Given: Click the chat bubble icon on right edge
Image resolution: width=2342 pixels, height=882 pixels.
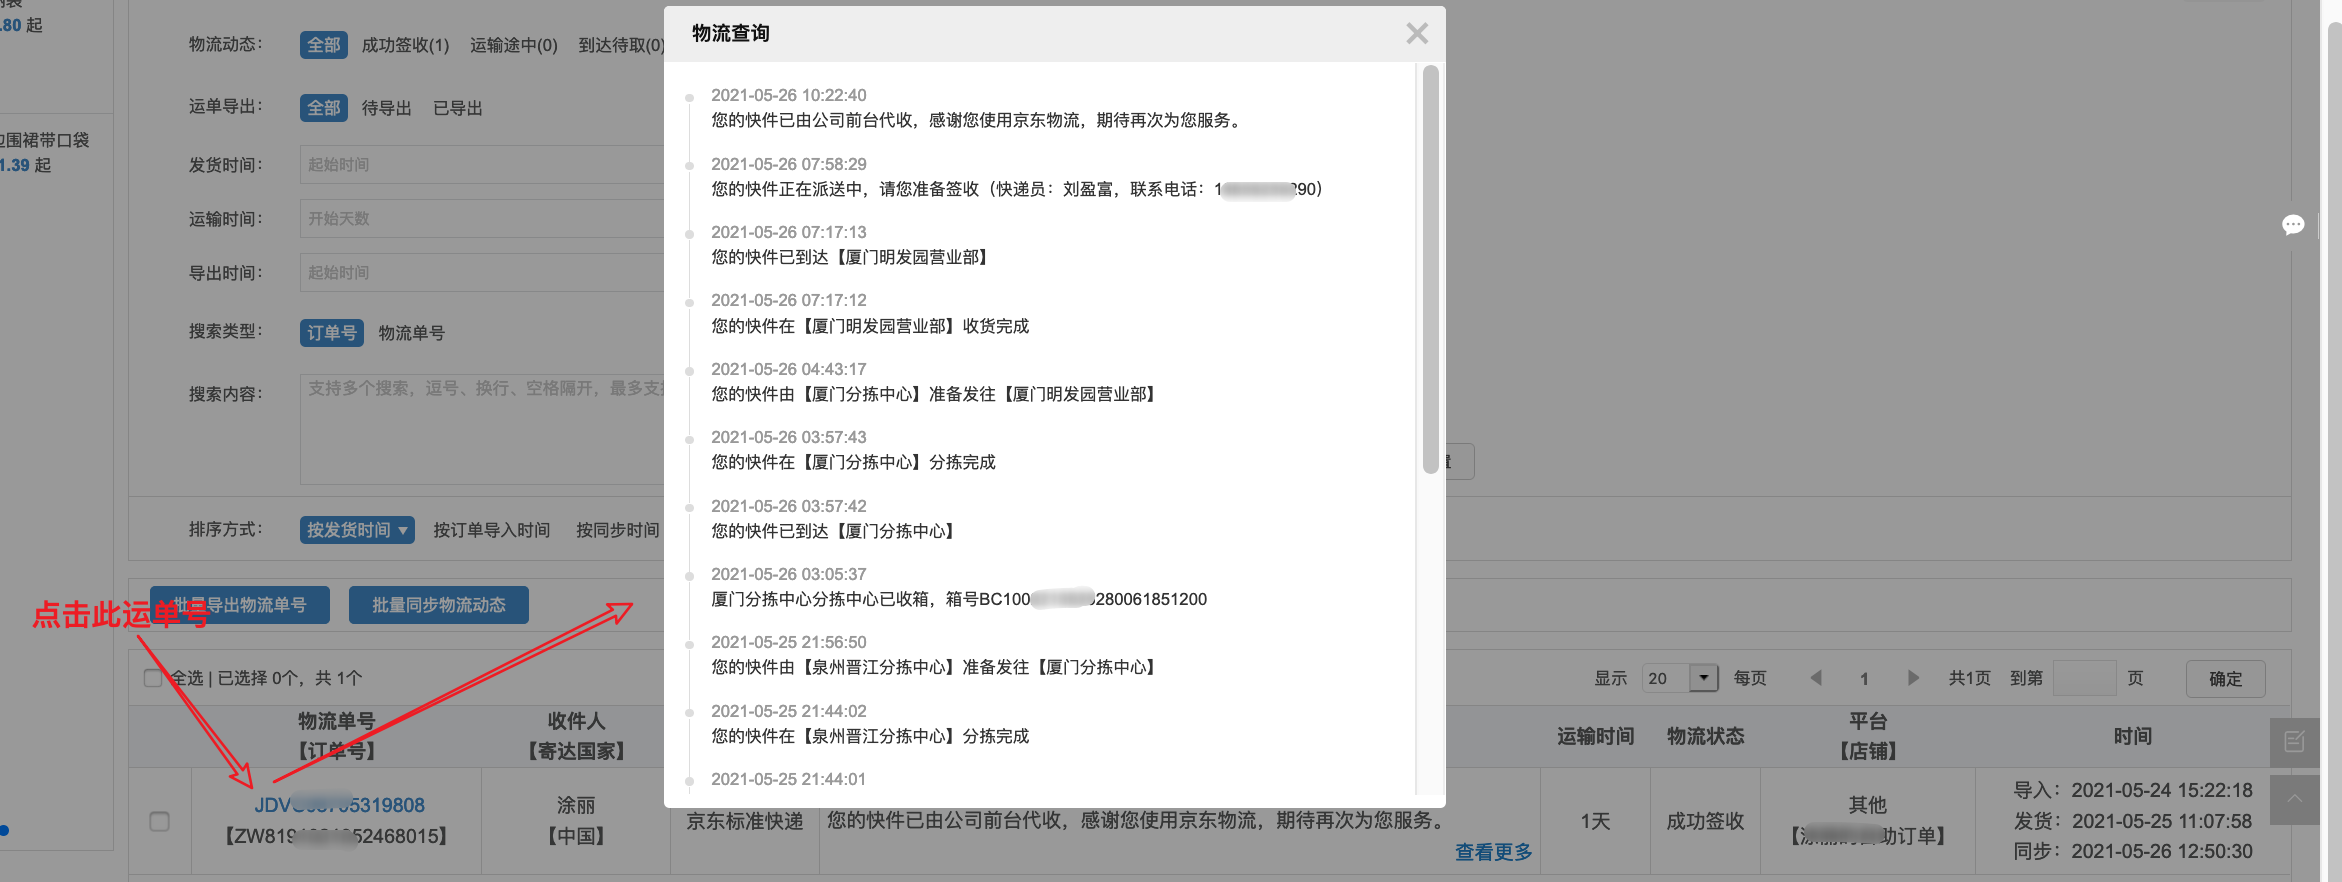Looking at the screenshot, I should click(2293, 225).
